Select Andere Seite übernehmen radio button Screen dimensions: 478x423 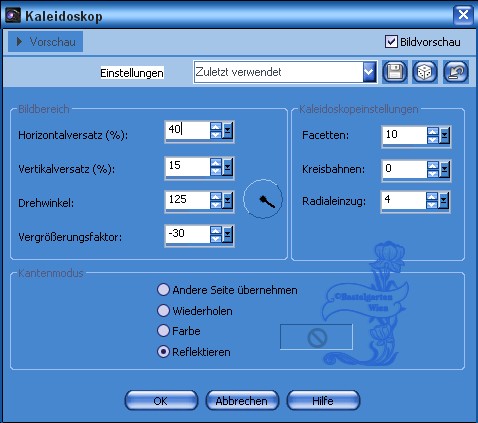tap(163, 290)
